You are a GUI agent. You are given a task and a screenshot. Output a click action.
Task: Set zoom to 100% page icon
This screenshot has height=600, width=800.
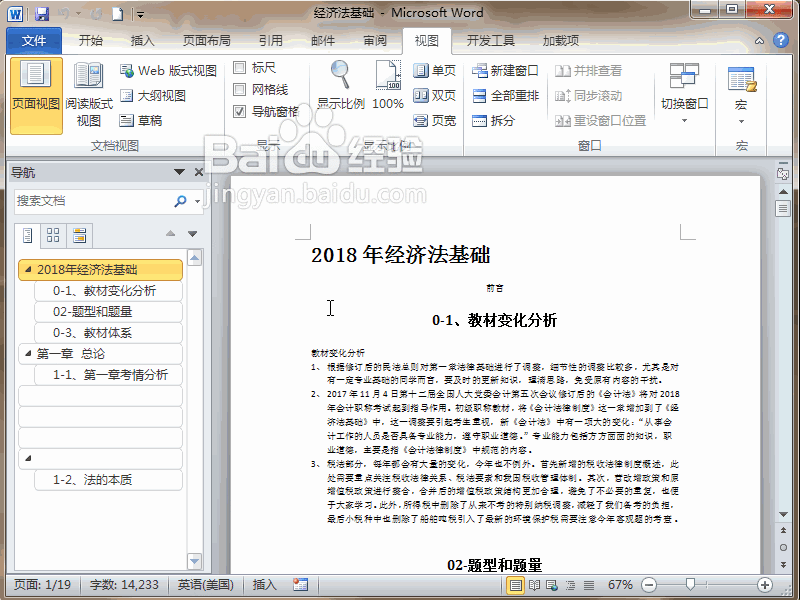pos(388,86)
